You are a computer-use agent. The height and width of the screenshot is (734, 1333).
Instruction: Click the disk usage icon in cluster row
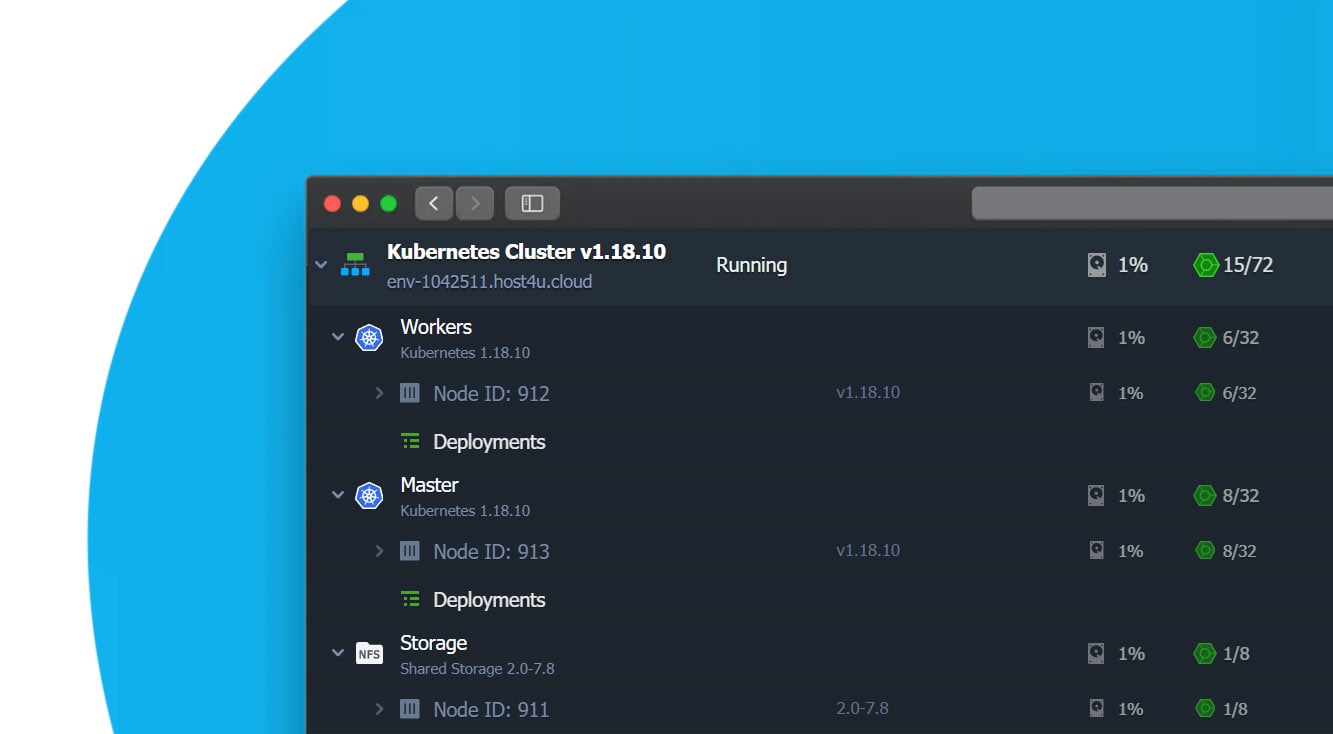[1097, 265]
